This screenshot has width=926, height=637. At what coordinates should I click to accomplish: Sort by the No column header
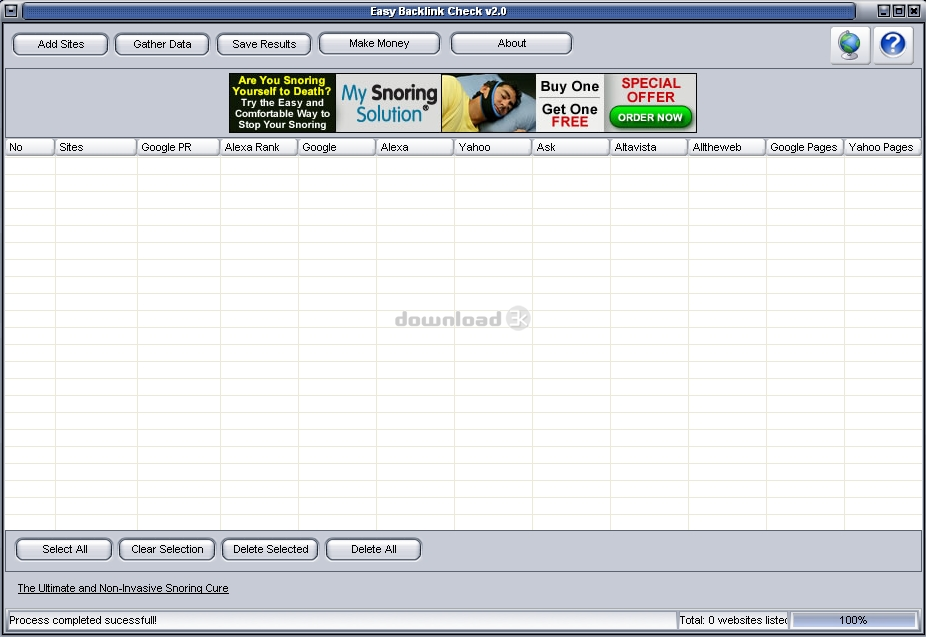coord(30,147)
